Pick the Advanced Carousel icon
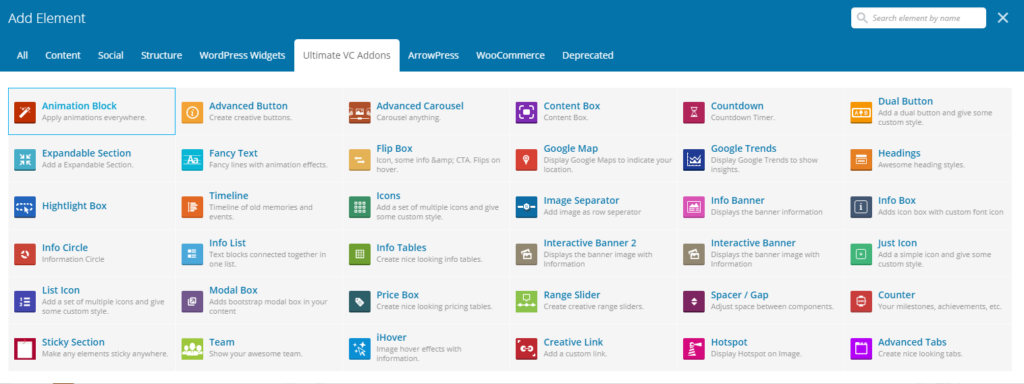 point(359,112)
